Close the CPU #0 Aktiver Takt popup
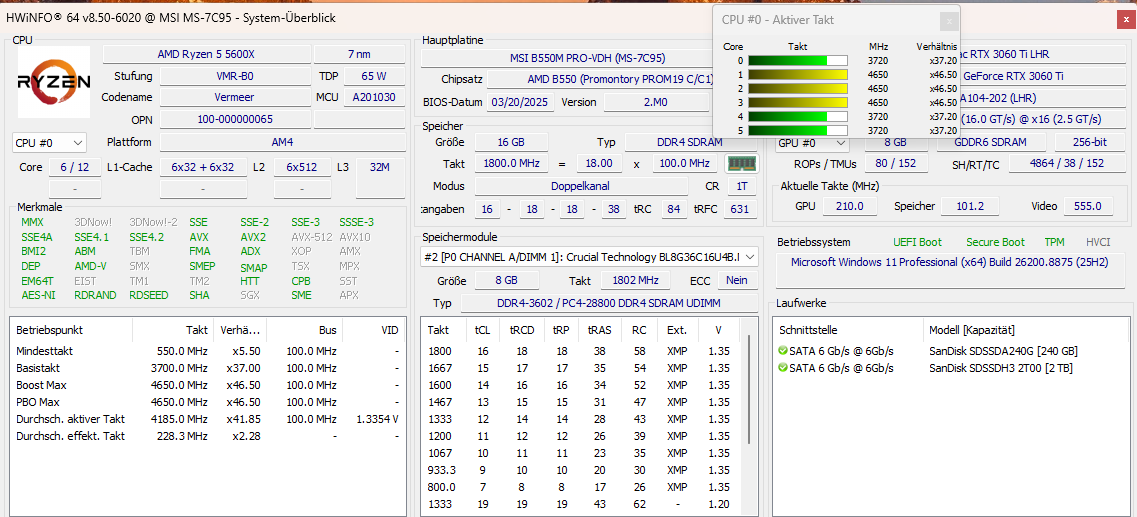The image size is (1137, 517). coord(948,20)
